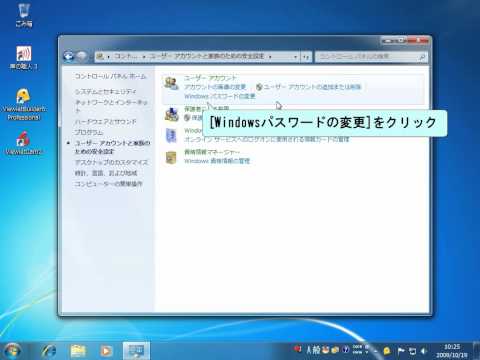The height and width of the screenshot is (360, 480).
Task: Open the ごみ箱 recycle bin desktop icon
Action: pyautogui.click(x=24, y=11)
